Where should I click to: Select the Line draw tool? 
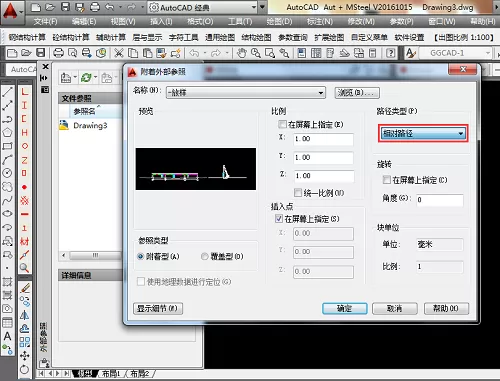7,91
